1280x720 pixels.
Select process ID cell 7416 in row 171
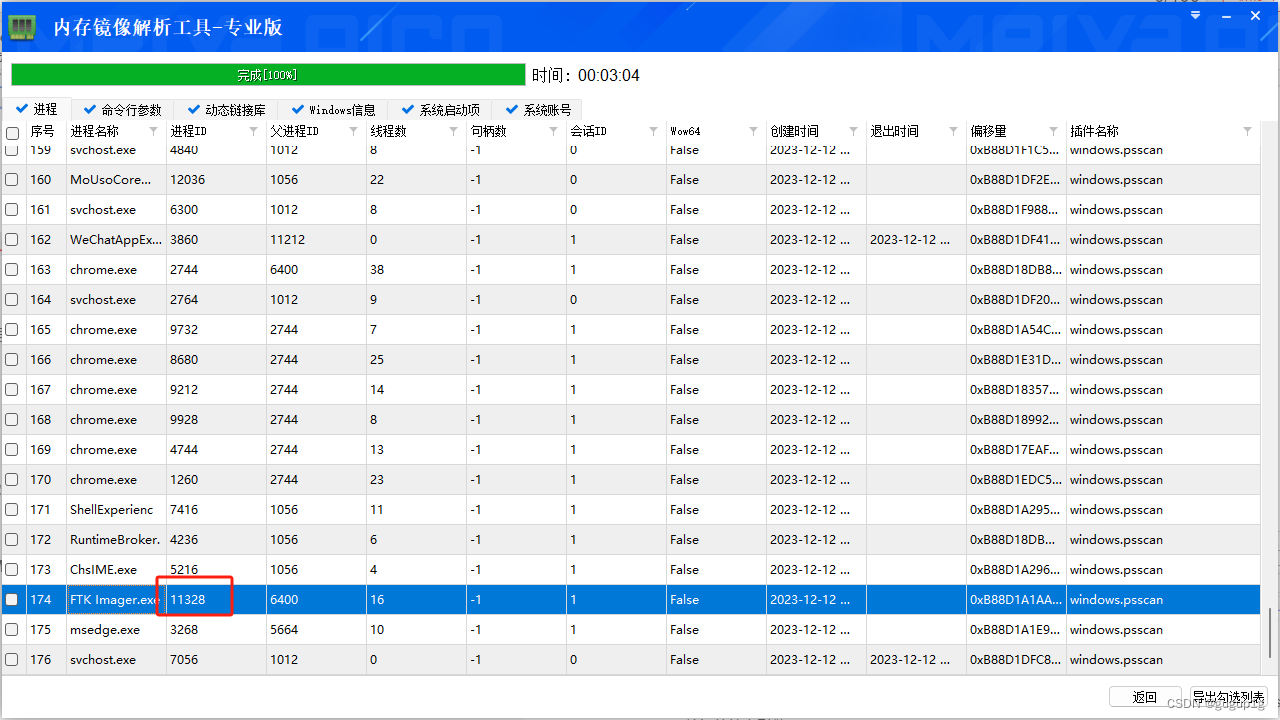[x=217, y=510]
